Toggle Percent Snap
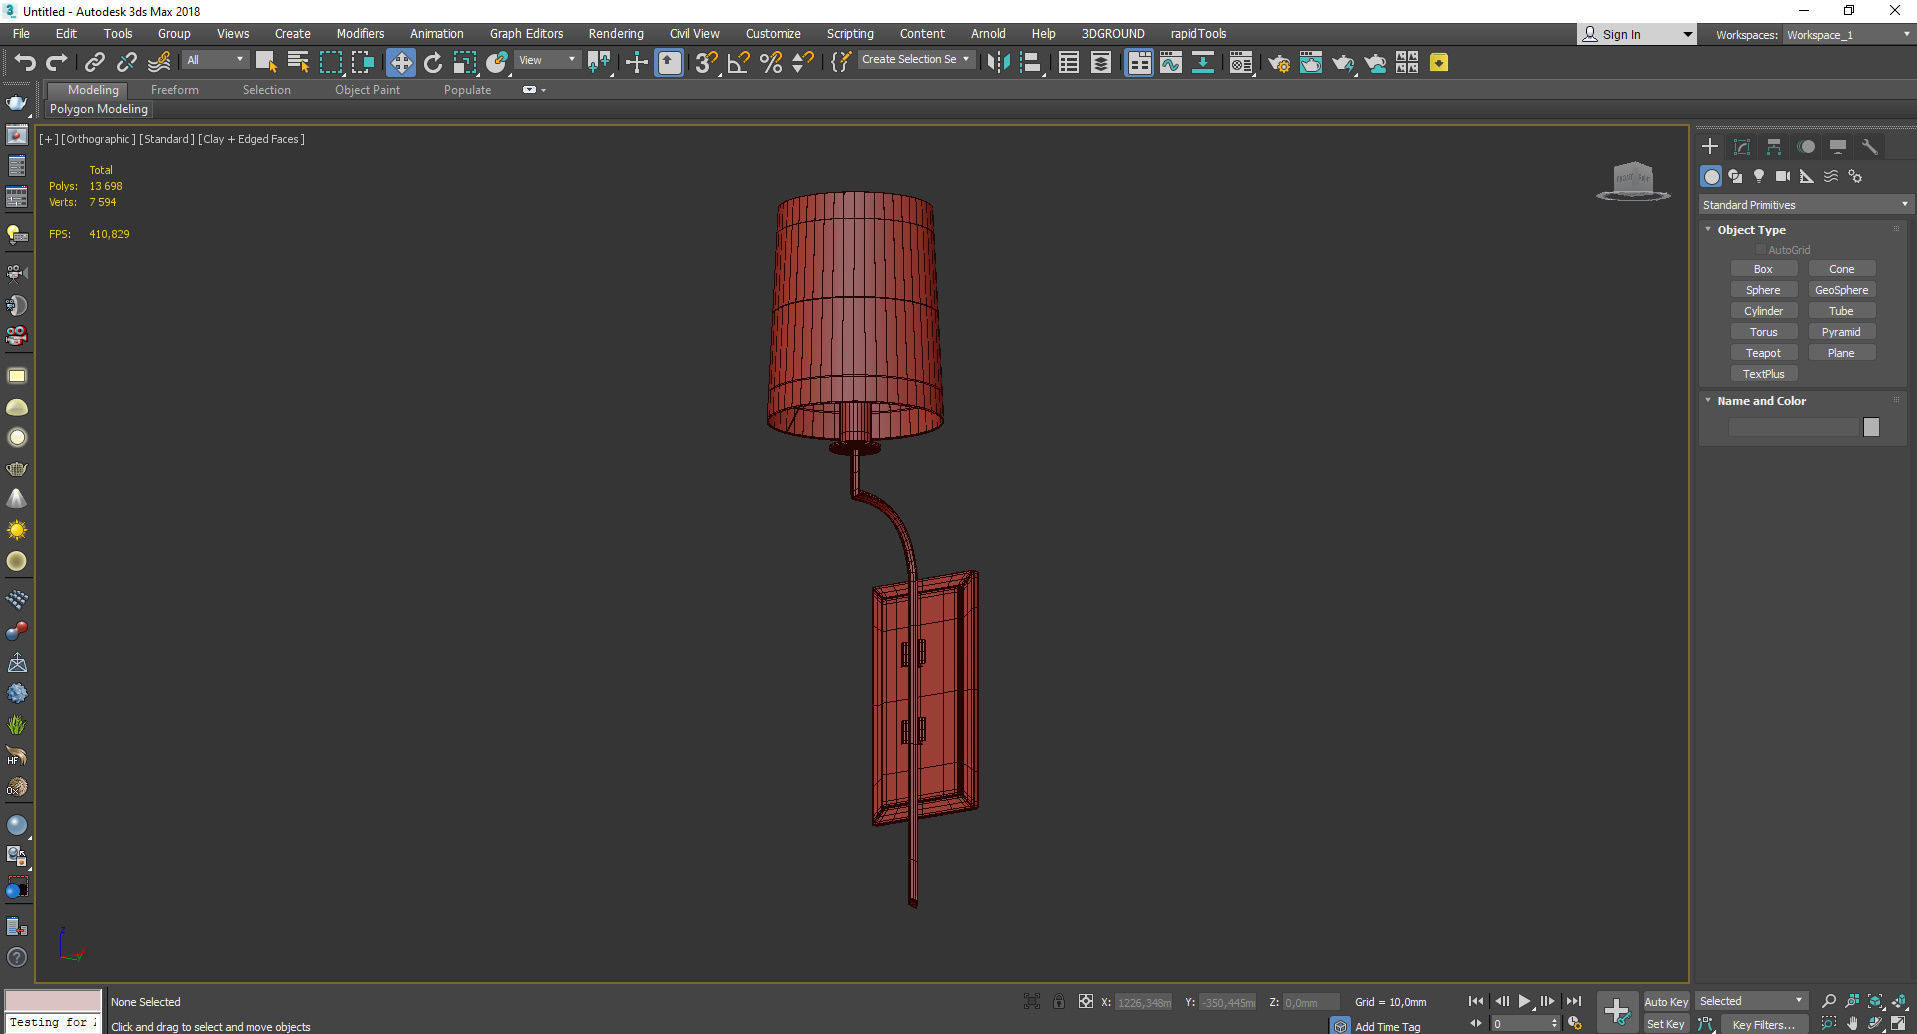The height and width of the screenshot is (1034, 1917). pos(771,63)
